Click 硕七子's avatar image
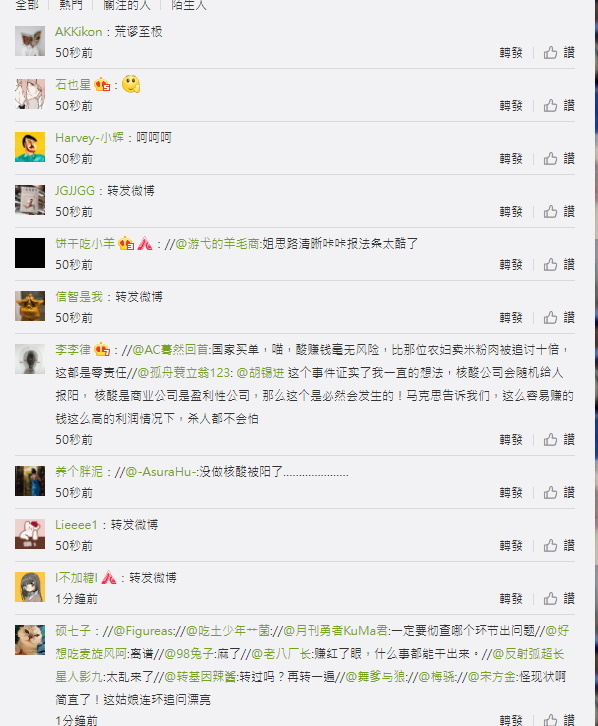 tap(30, 640)
